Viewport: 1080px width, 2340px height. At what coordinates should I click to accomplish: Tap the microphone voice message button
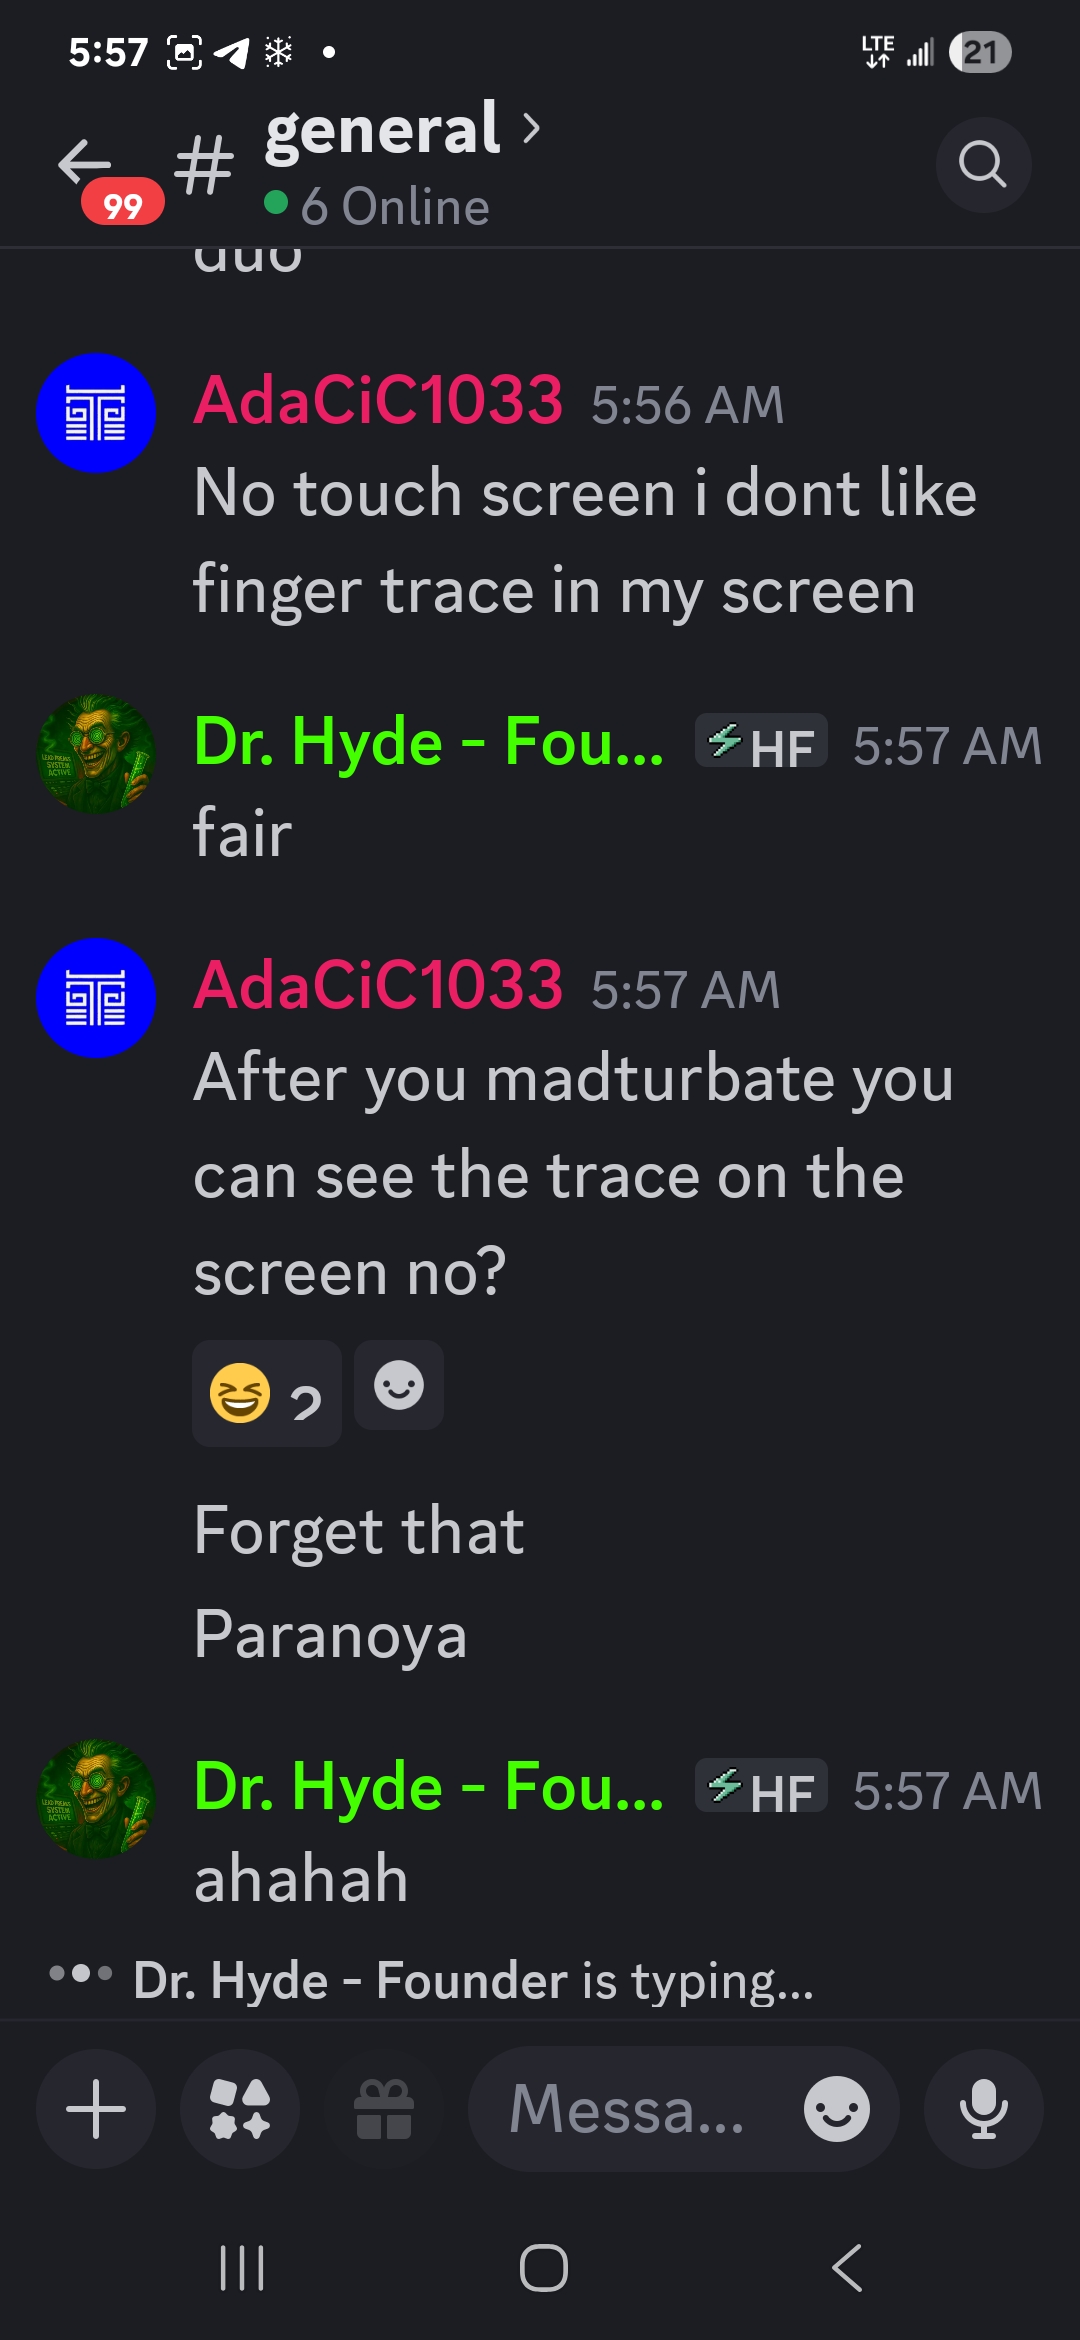click(x=984, y=2108)
